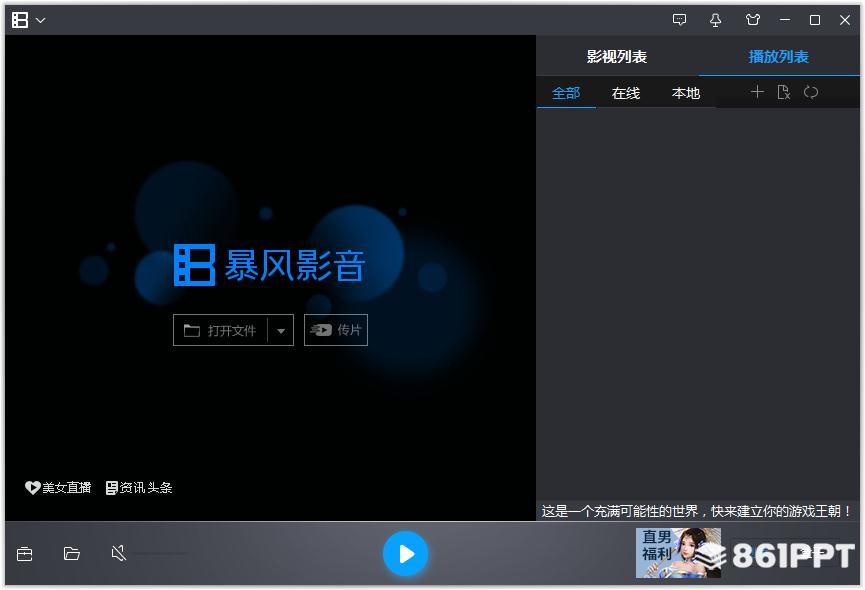Screen dimensions: 865x590
Task: Open the Baofeng main menu logo
Action: click(x=20, y=20)
